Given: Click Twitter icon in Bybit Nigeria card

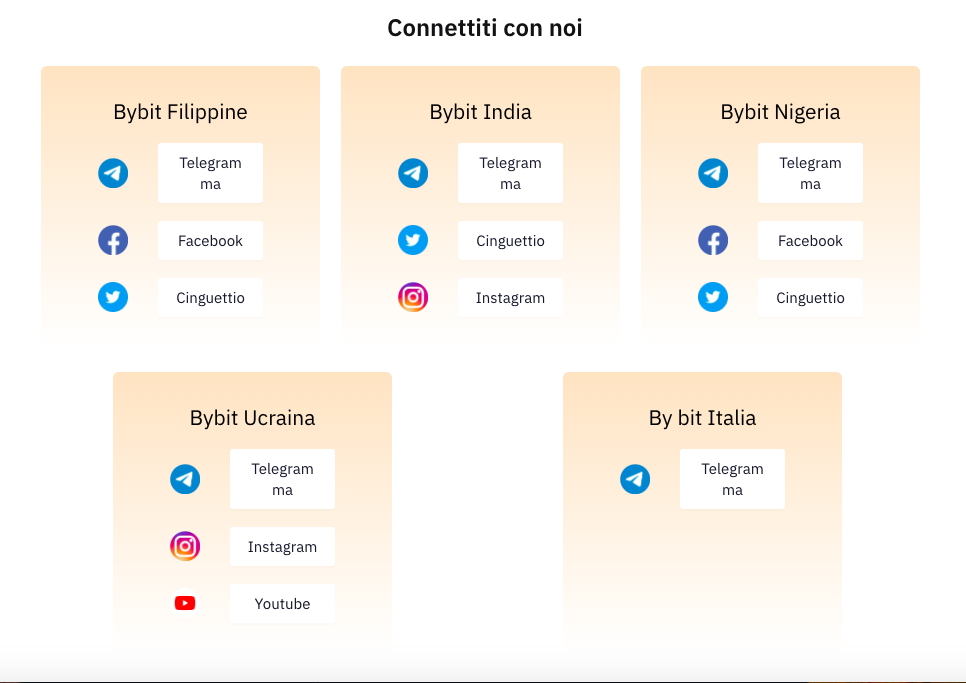Looking at the screenshot, I should point(713,297).
